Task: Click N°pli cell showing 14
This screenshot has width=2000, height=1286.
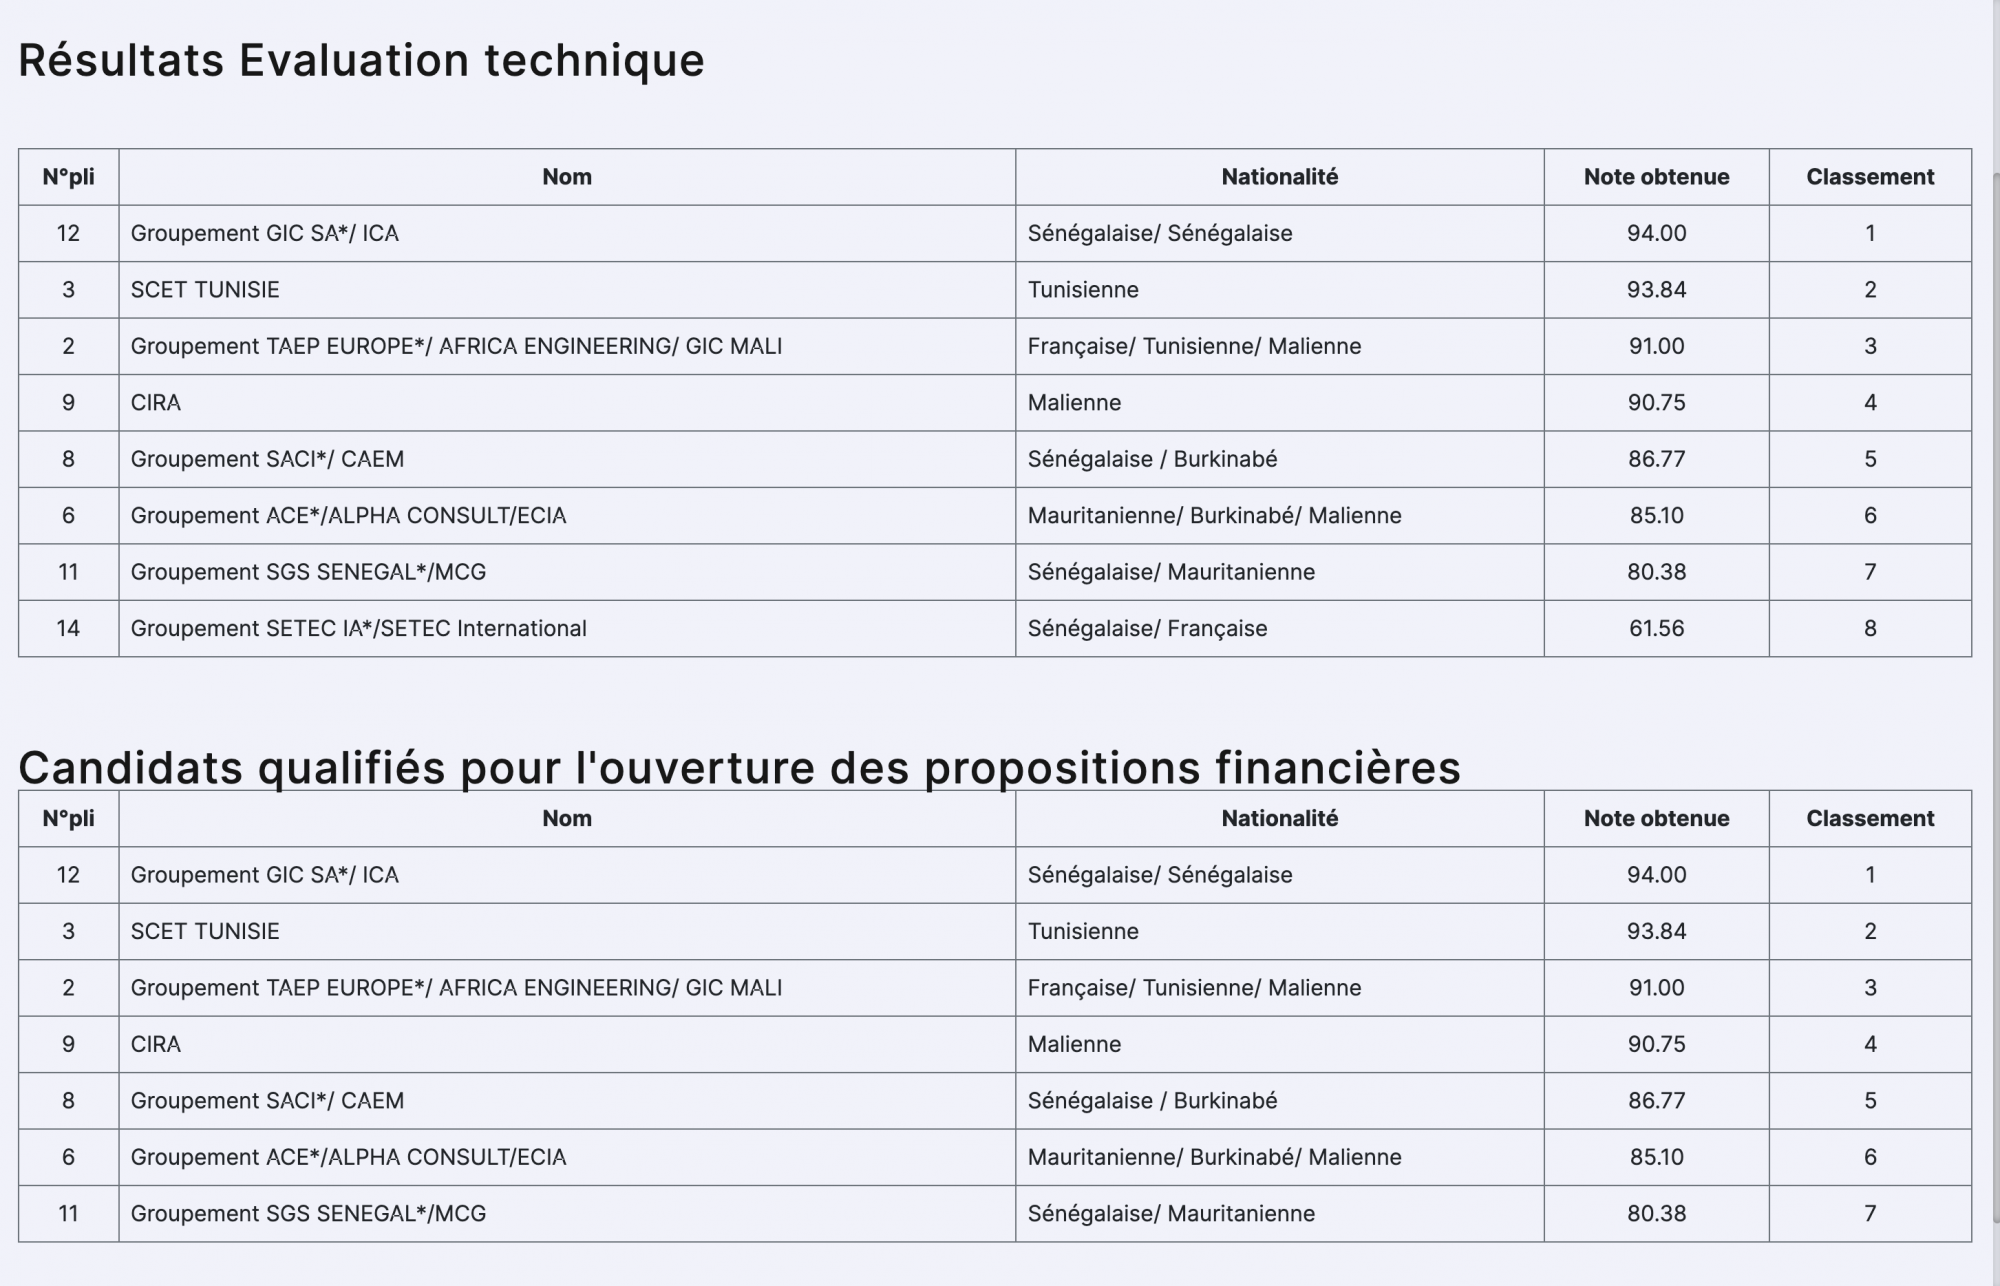Action: tap(68, 628)
